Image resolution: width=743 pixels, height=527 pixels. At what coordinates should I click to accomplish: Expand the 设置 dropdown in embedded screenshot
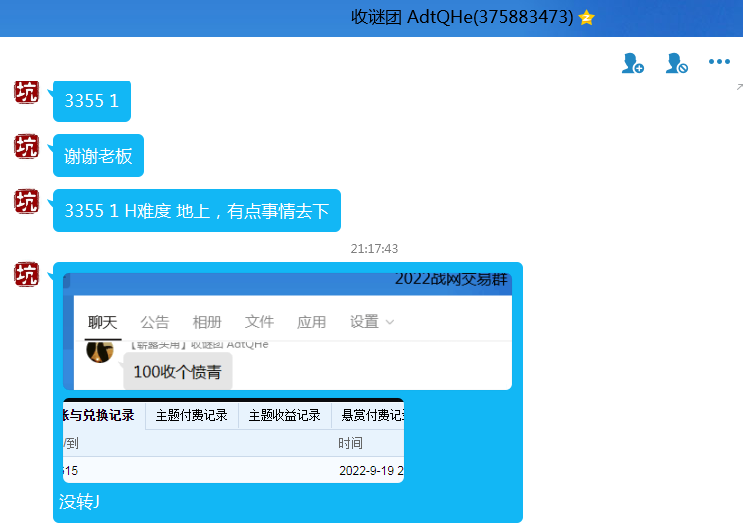pyautogui.click(x=372, y=322)
